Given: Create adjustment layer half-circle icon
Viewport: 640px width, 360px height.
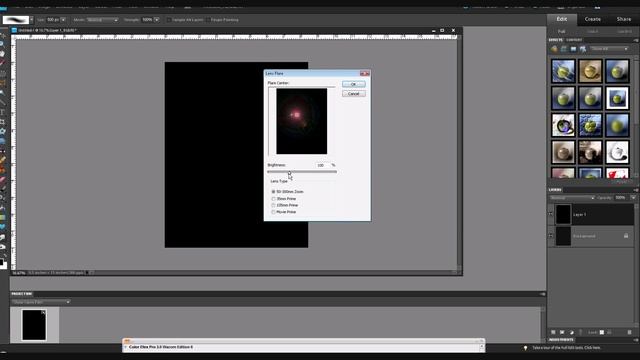Looking at the screenshot, I should 571,332.
